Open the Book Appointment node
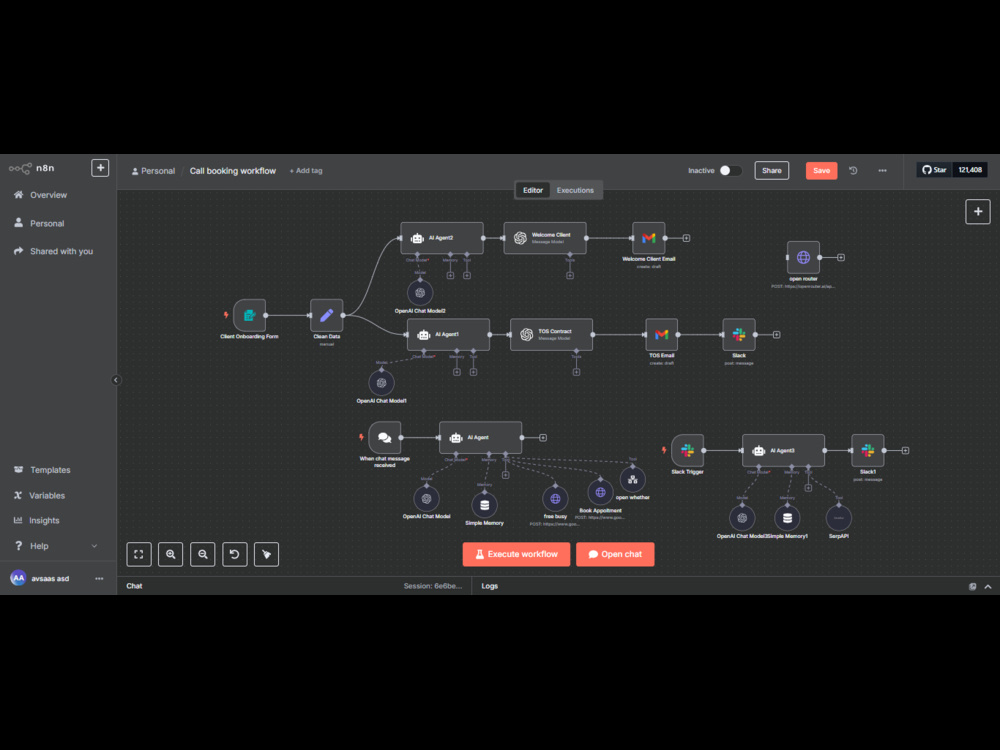Image resolution: width=1000 pixels, height=750 pixels. pyautogui.click(x=600, y=492)
